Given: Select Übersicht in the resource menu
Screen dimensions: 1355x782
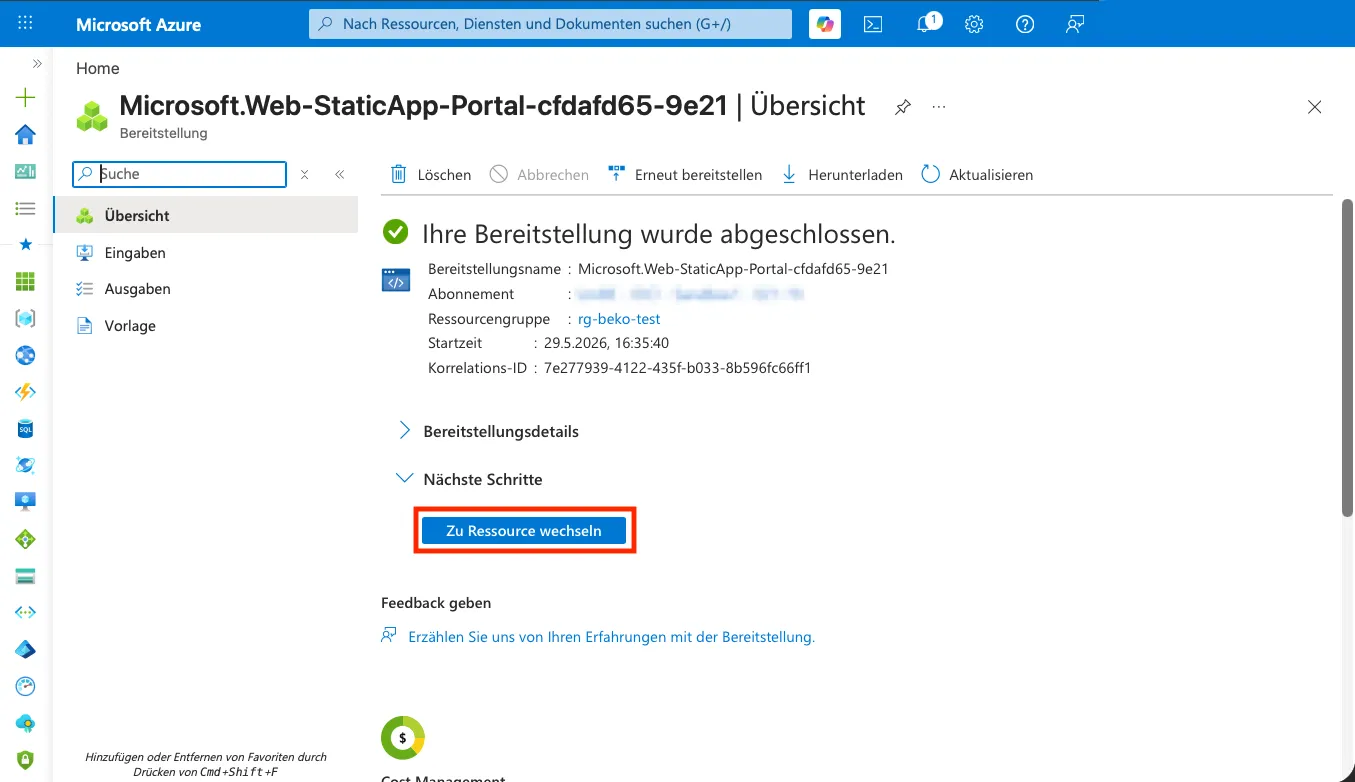Looking at the screenshot, I should [x=206, y=215].
